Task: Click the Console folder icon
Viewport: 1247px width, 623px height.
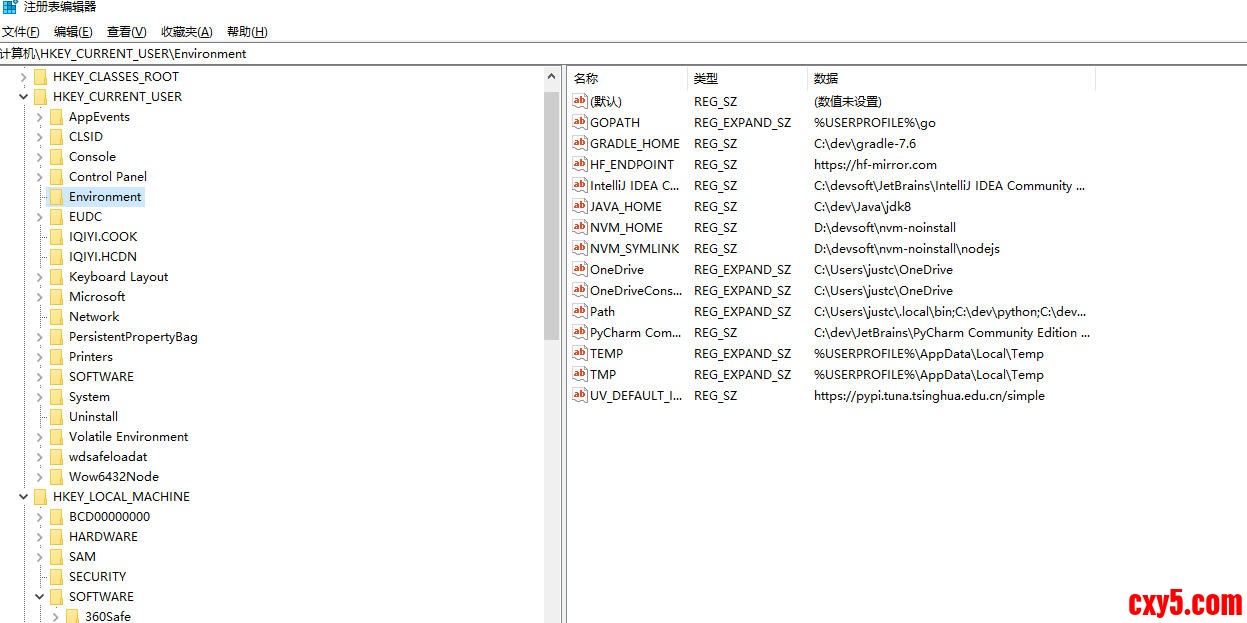Action: point(56,157)
